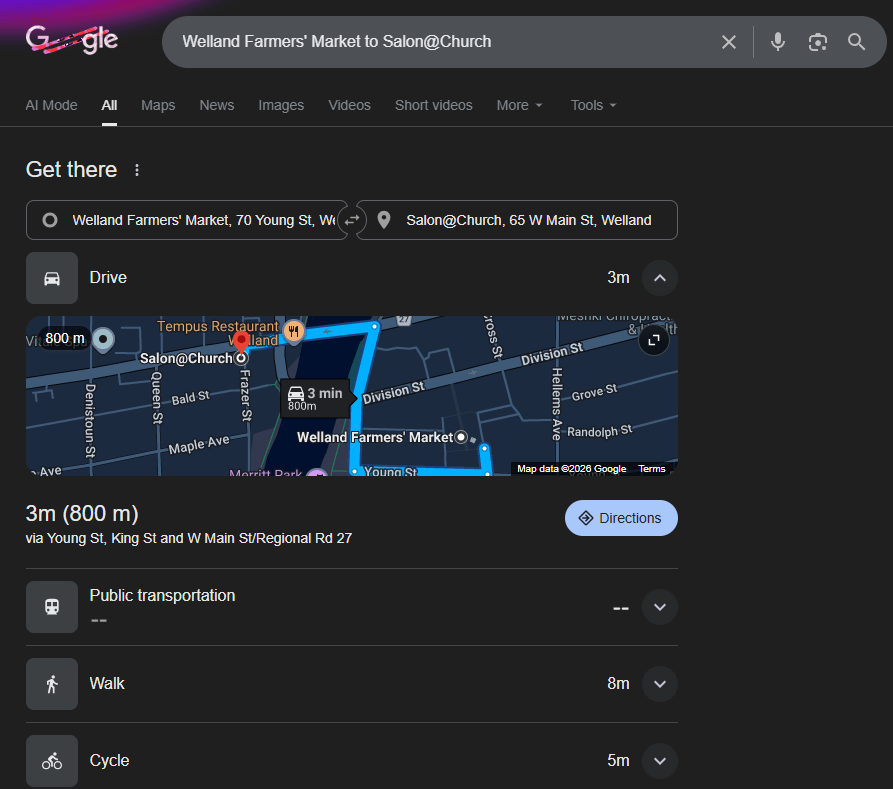Viewport: 893px width, 789px height.
Task: Click the Get there heading
Action: tap(71, 170)
